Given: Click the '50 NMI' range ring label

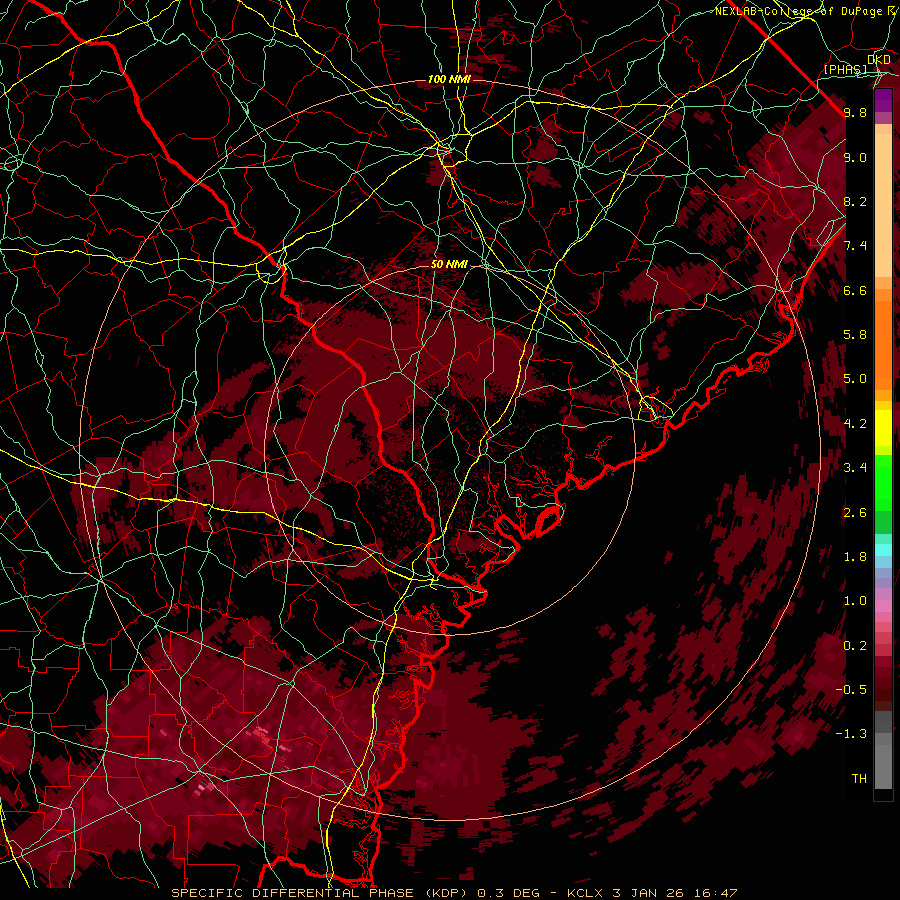Looking at the screenshot, I should point(449,265).
